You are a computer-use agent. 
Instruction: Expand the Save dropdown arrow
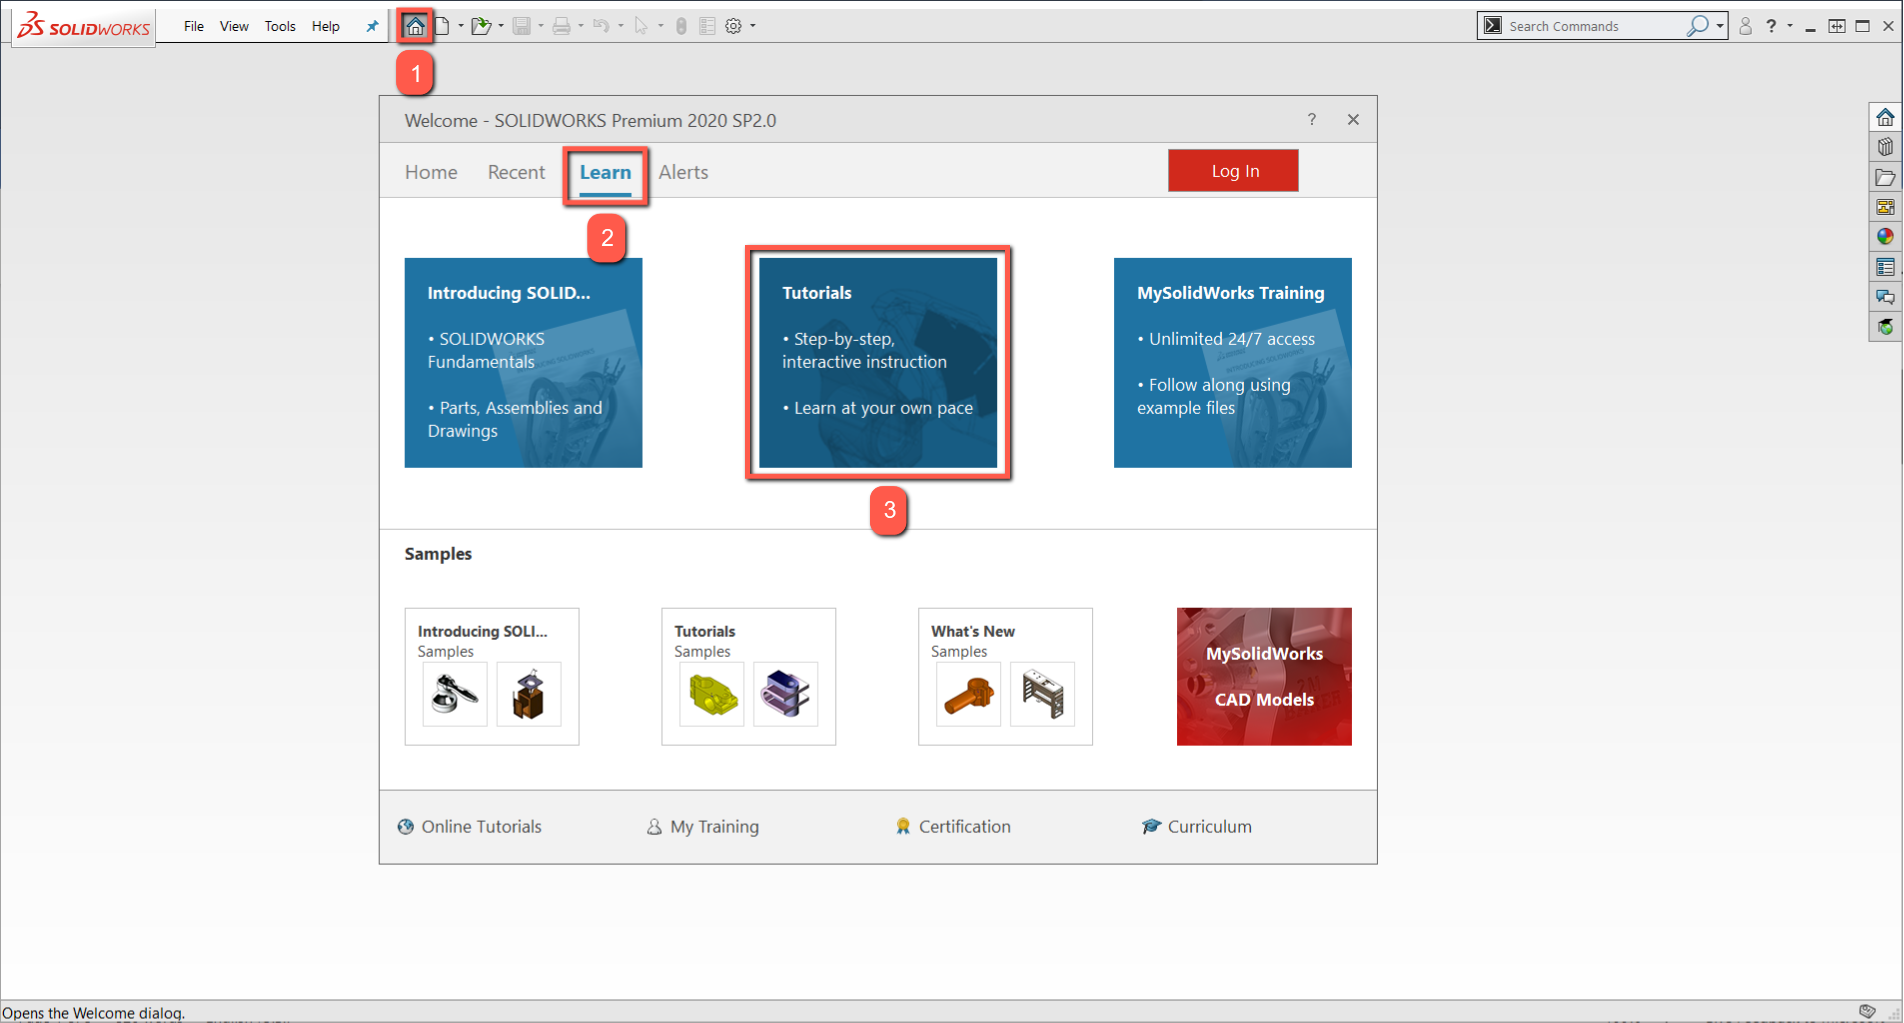click(540, 26)
